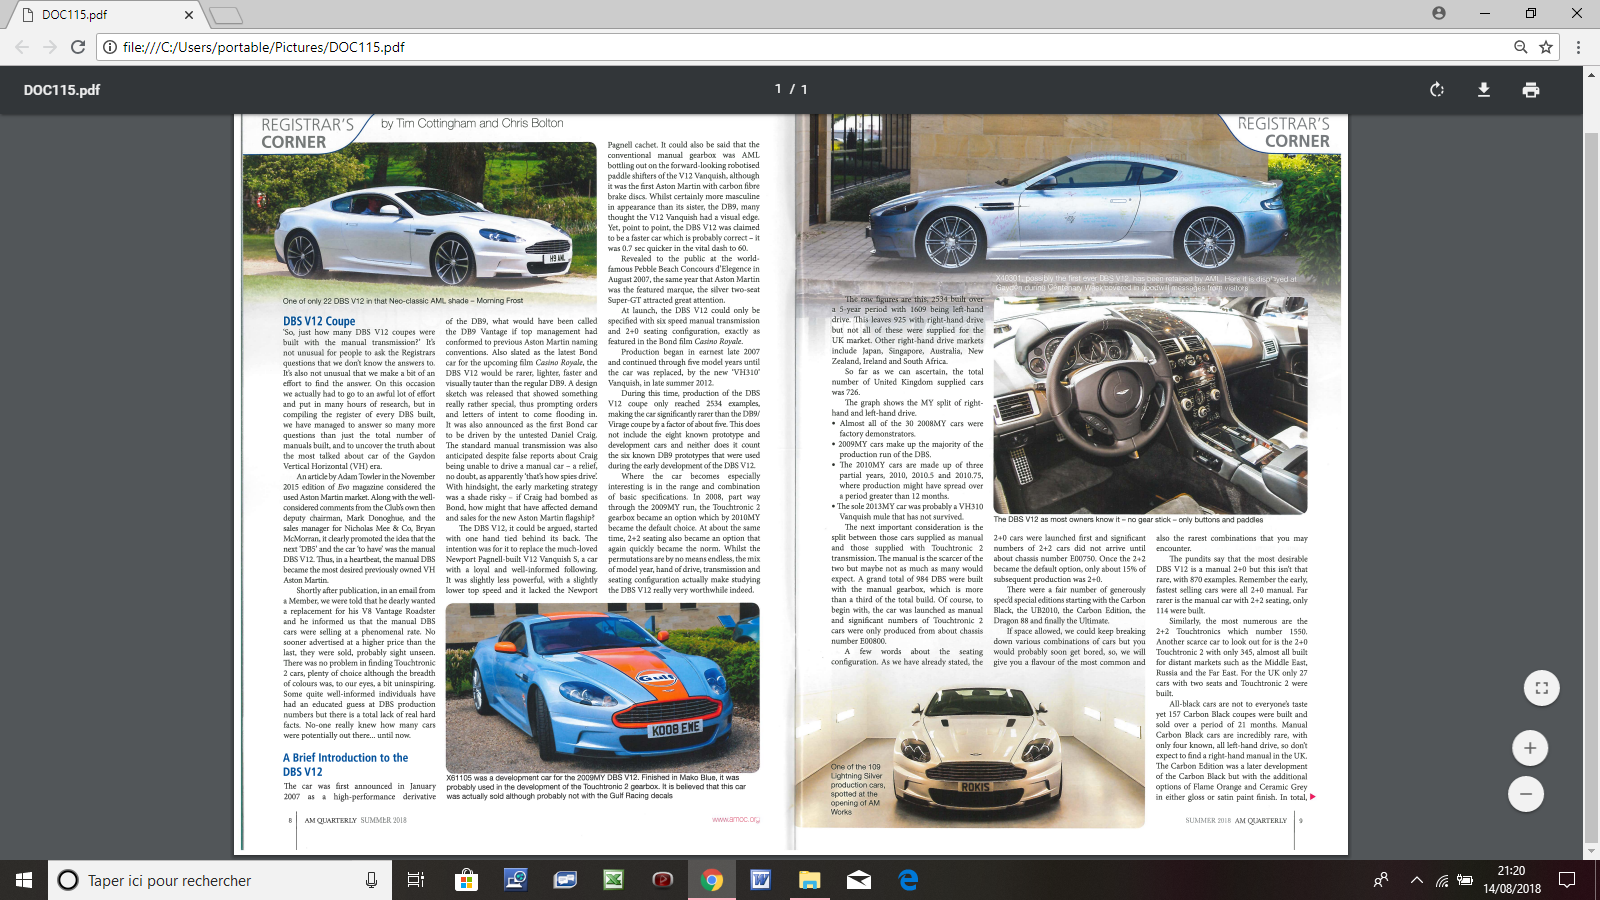Download the DOC115.pdf file
The height and width of the screenshot is (900, 1600).
pyautogui.click(x=1484, y=90)
